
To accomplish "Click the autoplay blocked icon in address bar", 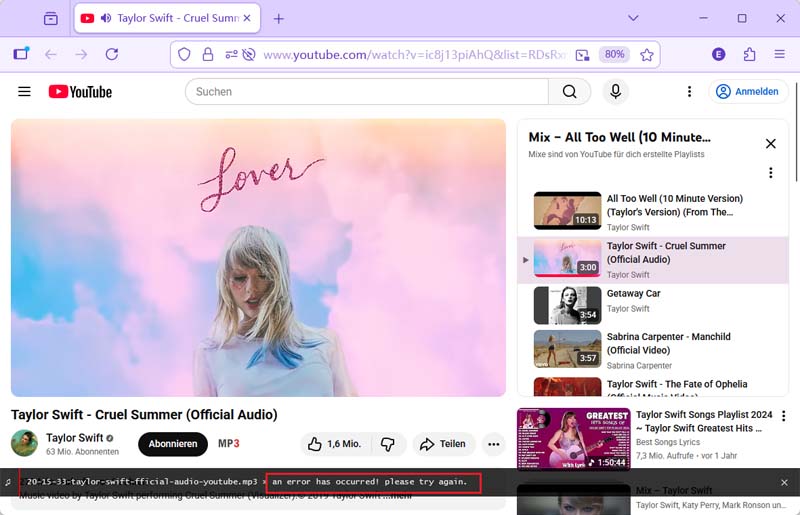I will [x=248, y=54].
